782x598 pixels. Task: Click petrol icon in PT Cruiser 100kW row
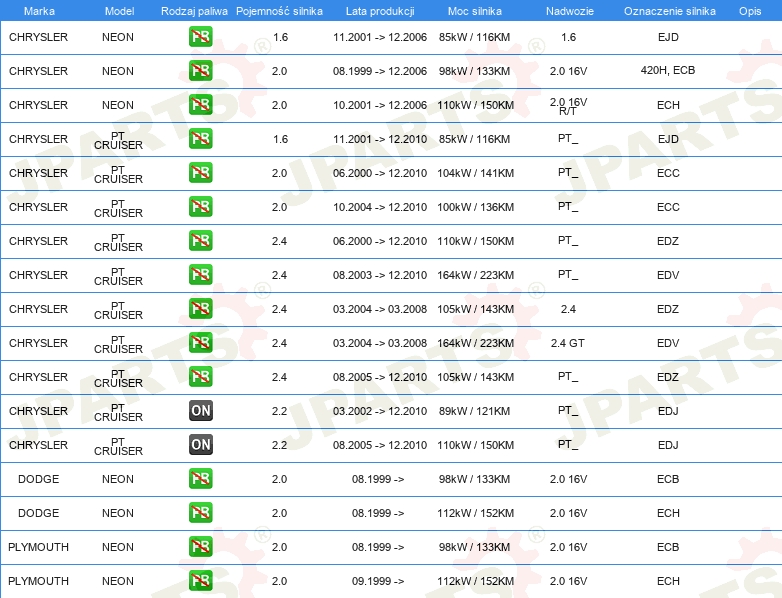[200, 206]
